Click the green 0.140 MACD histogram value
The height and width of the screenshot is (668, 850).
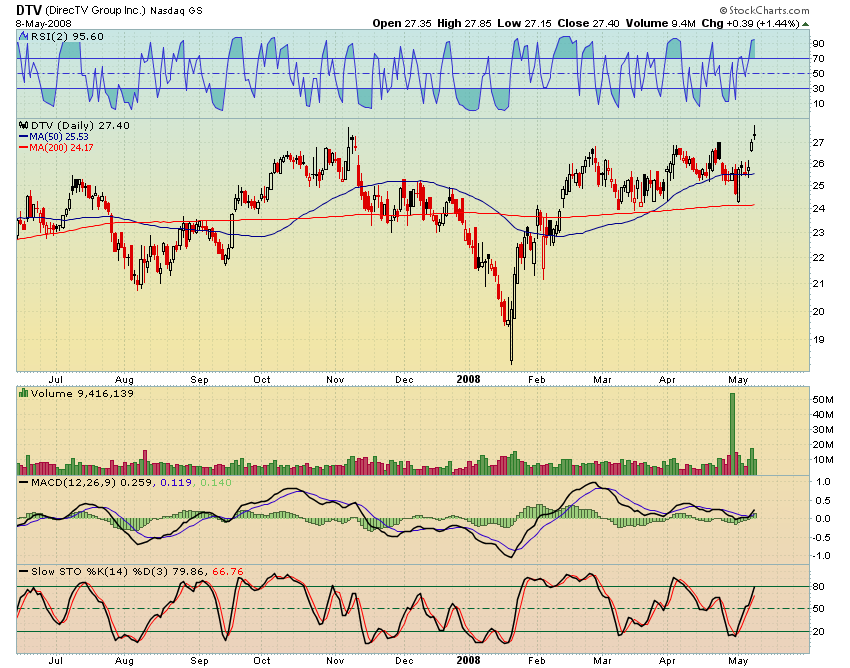click(216, 482)
